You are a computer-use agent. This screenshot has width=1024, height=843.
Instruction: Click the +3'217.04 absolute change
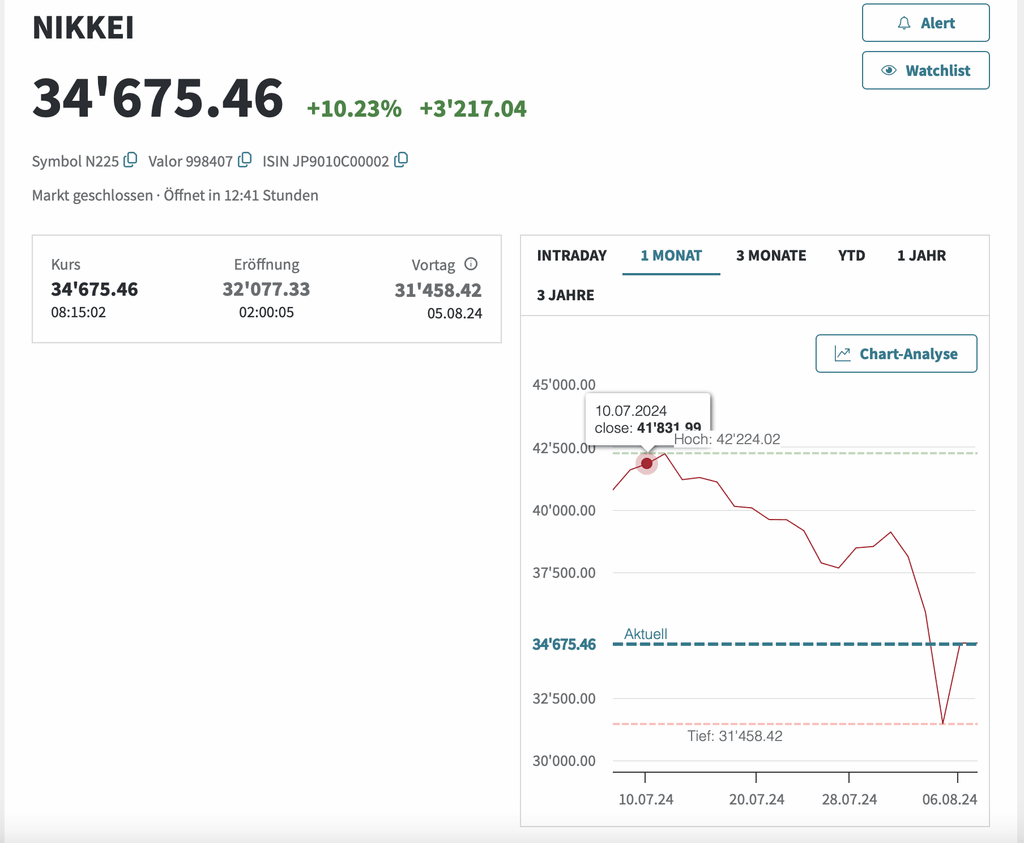473,108
